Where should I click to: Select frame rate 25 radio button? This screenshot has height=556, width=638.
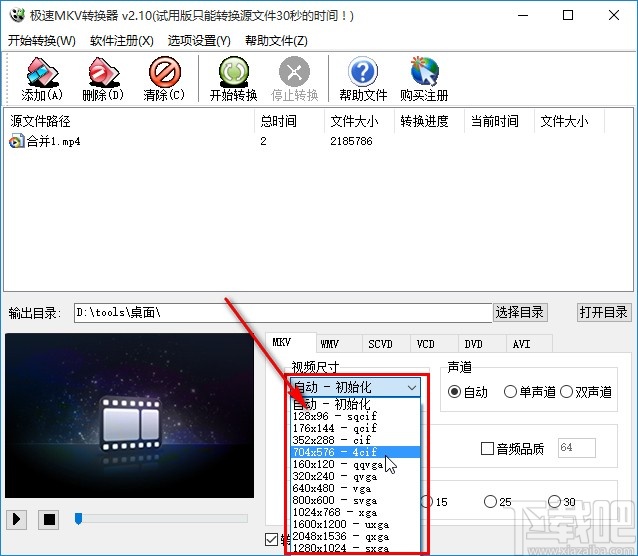click(490, 501)
